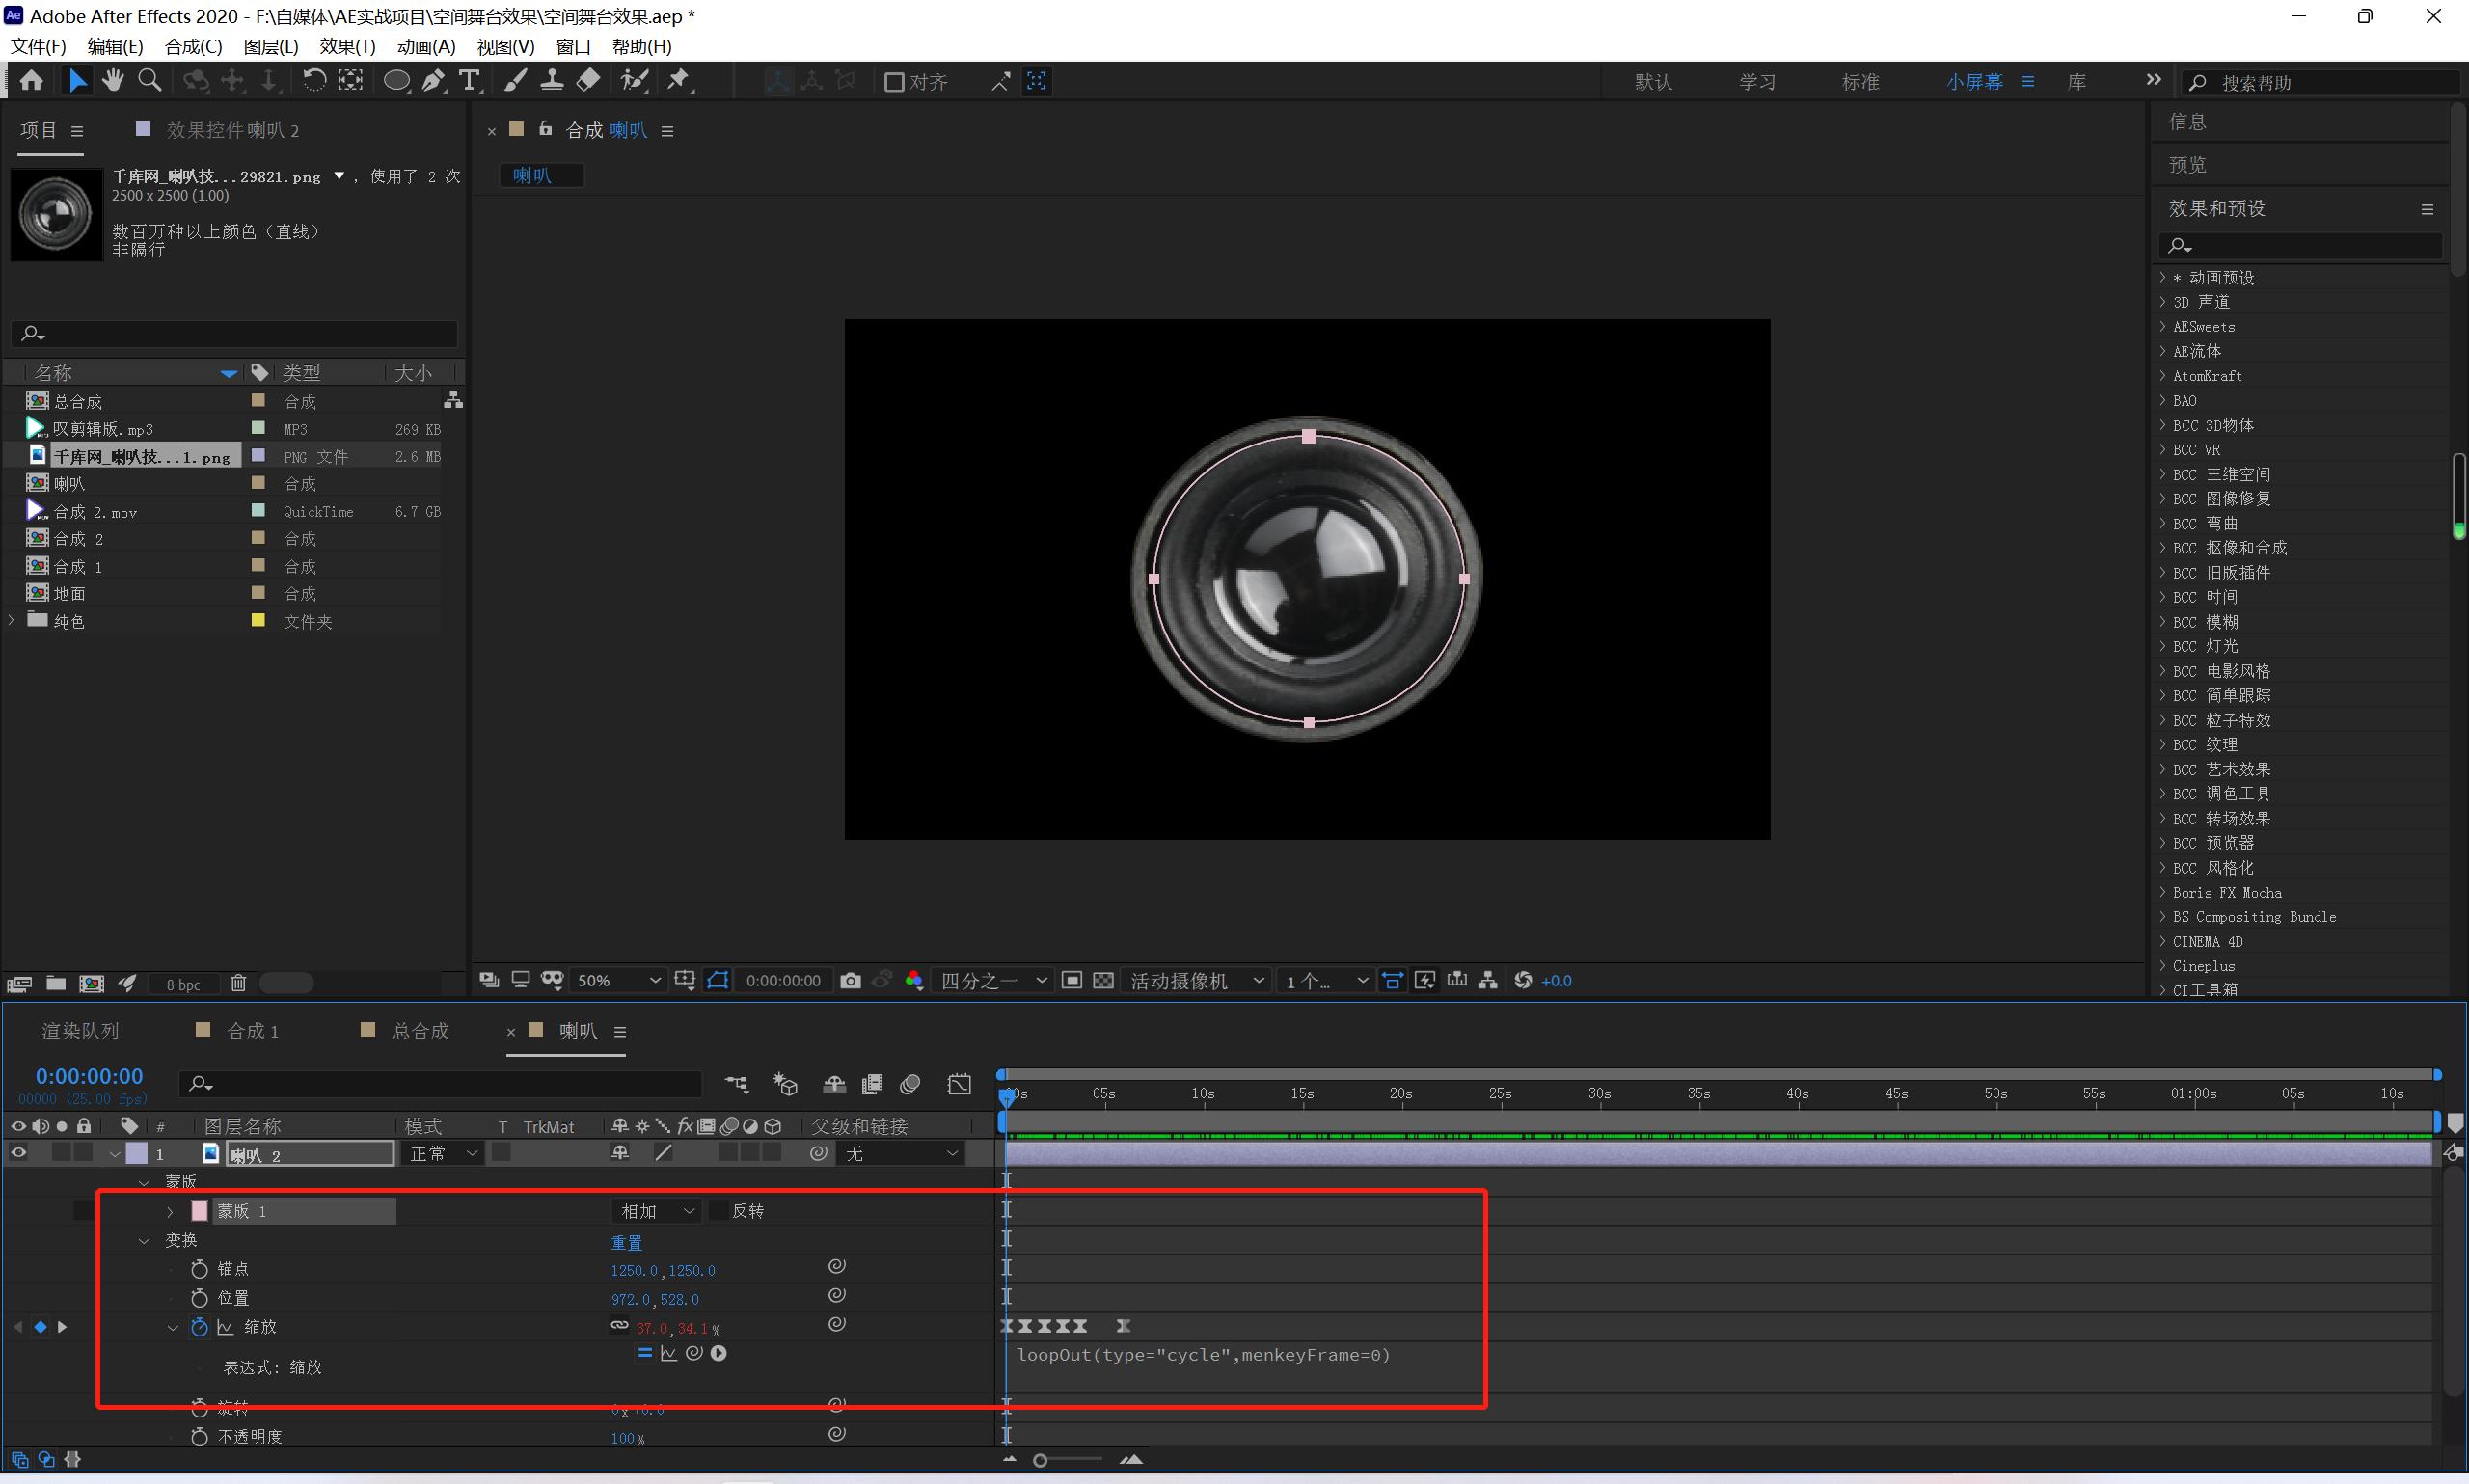Open parent link dropdown showing 无
Screen dimensions: 2469x1484
click(x=901, y=1154)
